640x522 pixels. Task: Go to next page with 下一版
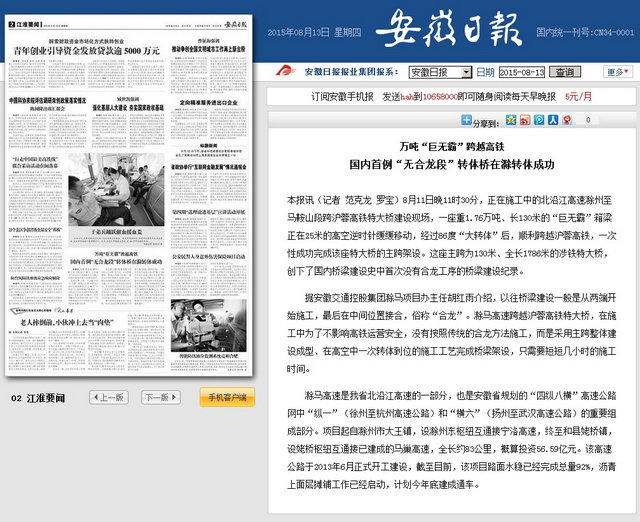click(x=157, y=397)
